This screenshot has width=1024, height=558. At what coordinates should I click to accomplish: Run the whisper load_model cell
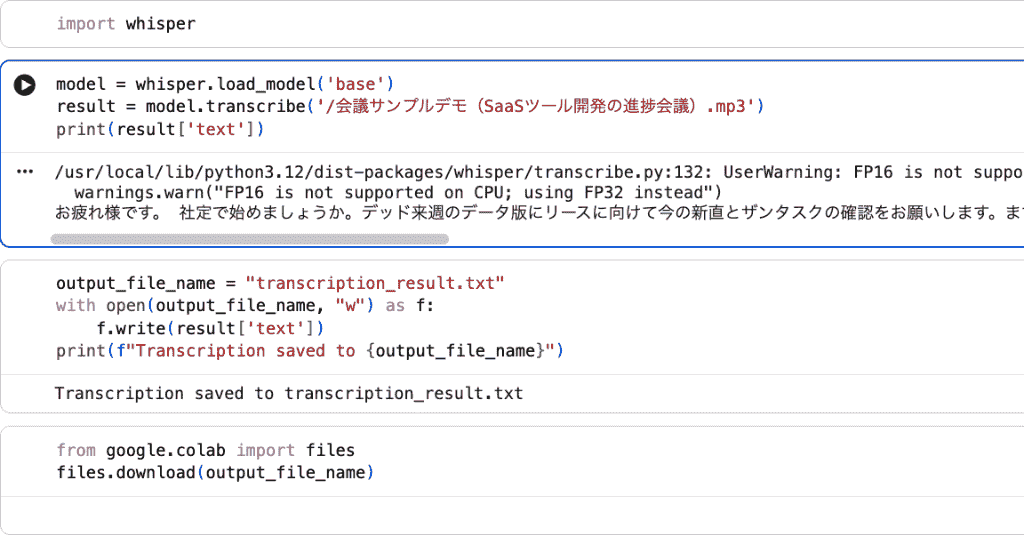(25, 85)
